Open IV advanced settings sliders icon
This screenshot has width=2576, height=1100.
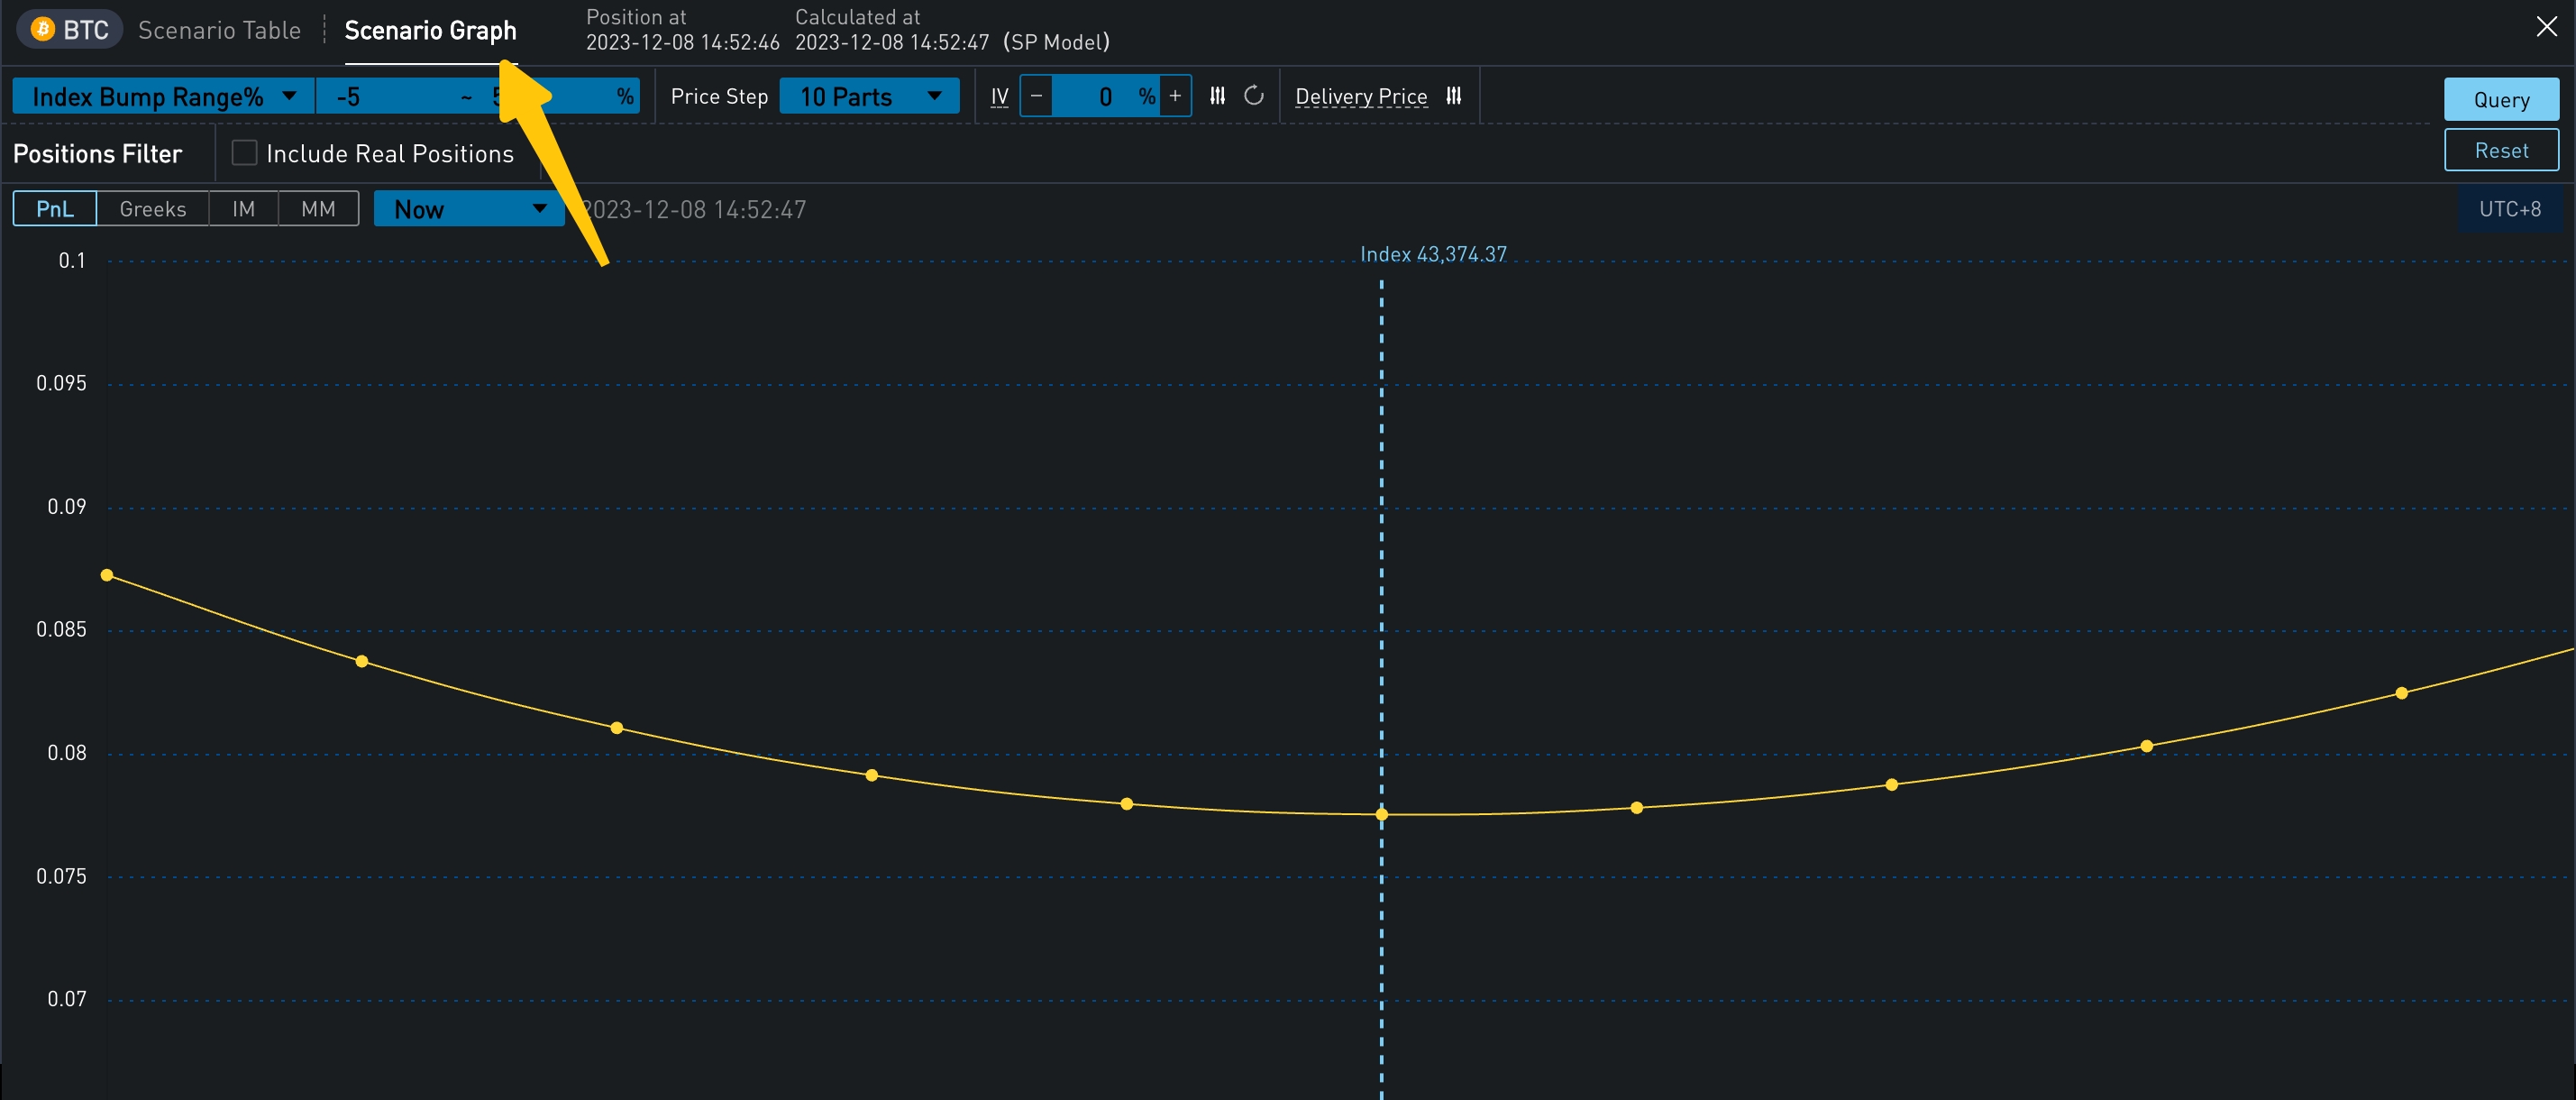[1217, 97]
